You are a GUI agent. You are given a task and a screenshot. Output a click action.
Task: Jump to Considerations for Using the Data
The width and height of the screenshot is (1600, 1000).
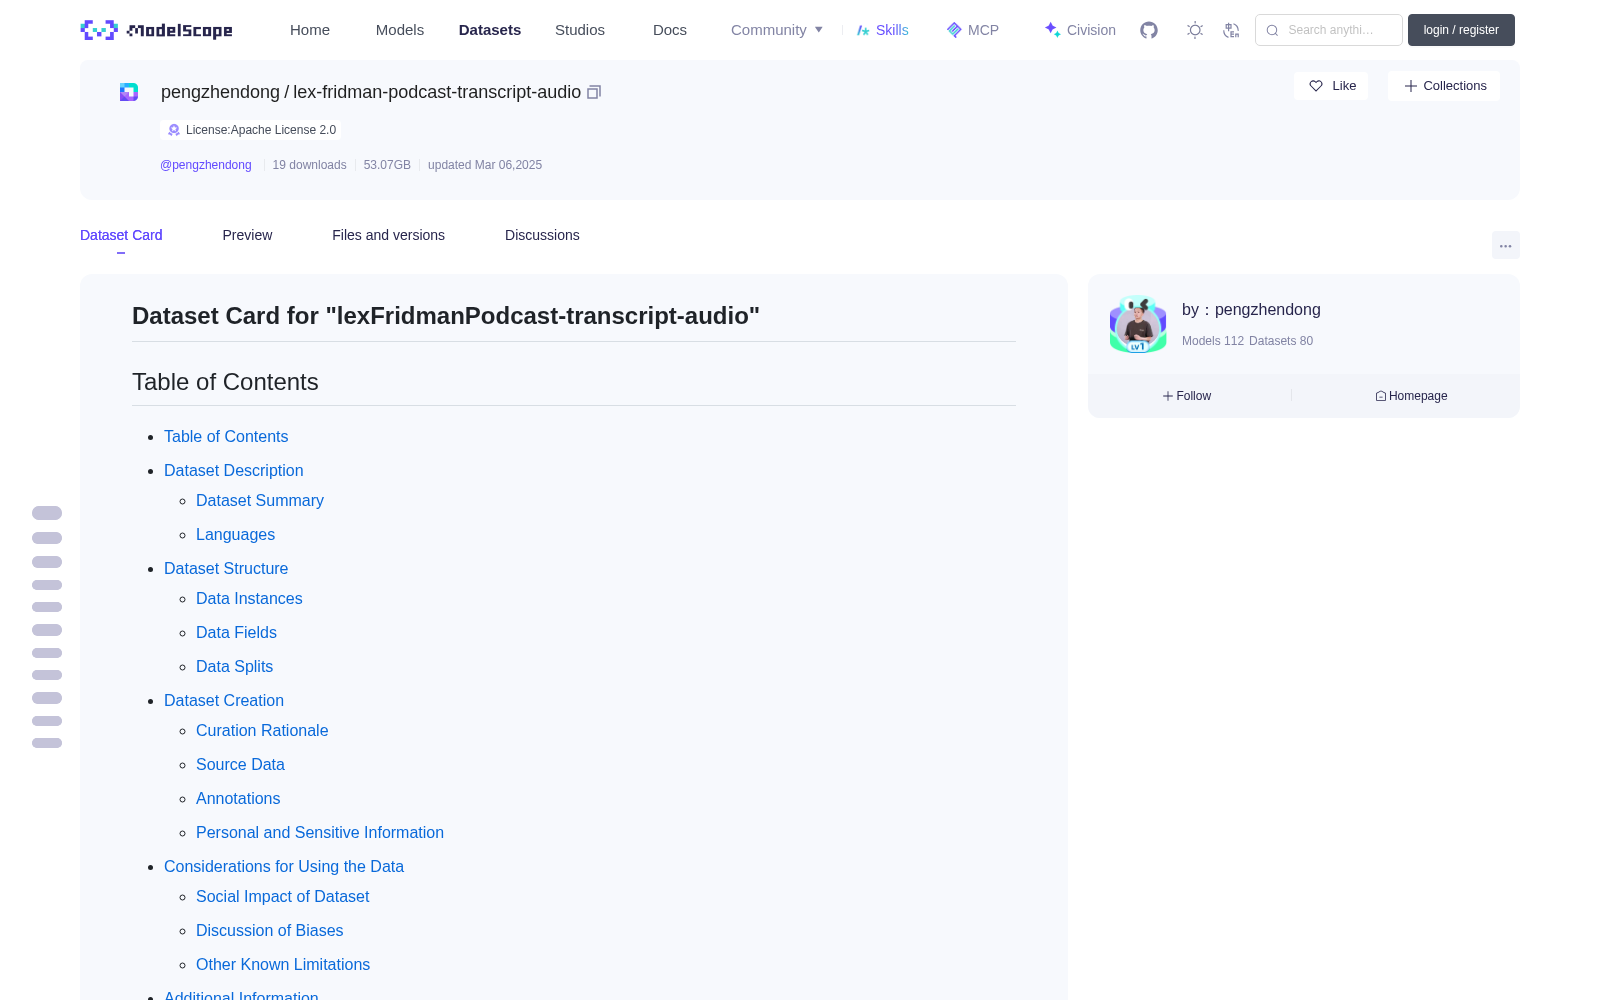(284, 866)
